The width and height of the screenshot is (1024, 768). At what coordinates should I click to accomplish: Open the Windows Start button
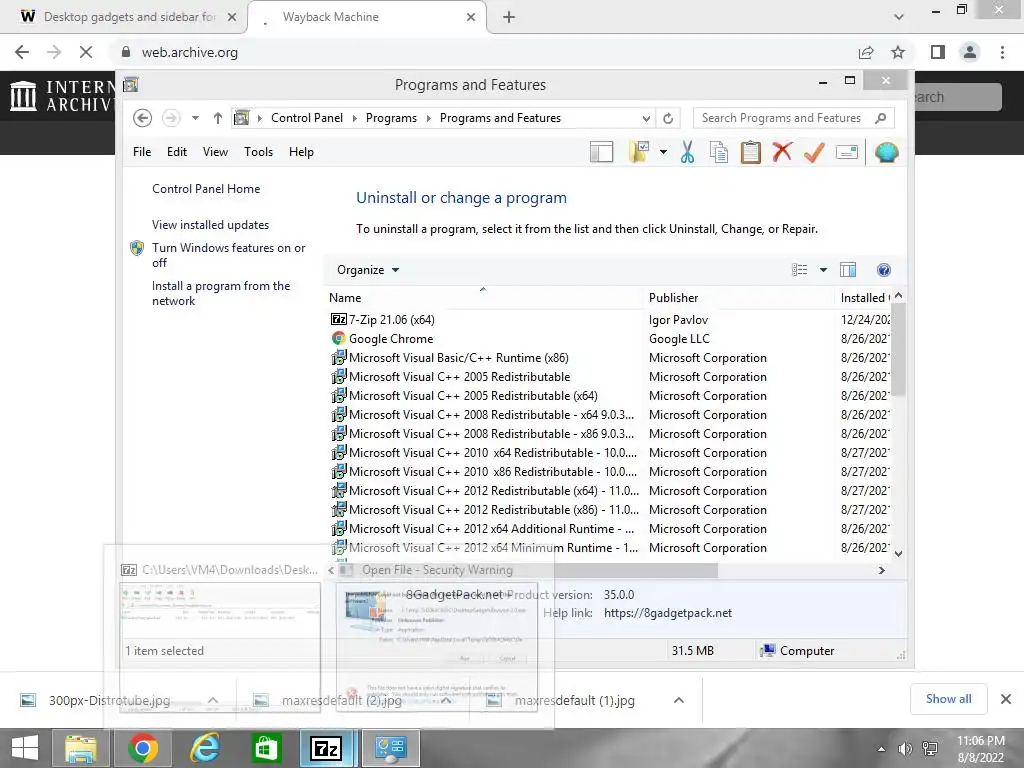click(x=25, y=748)
